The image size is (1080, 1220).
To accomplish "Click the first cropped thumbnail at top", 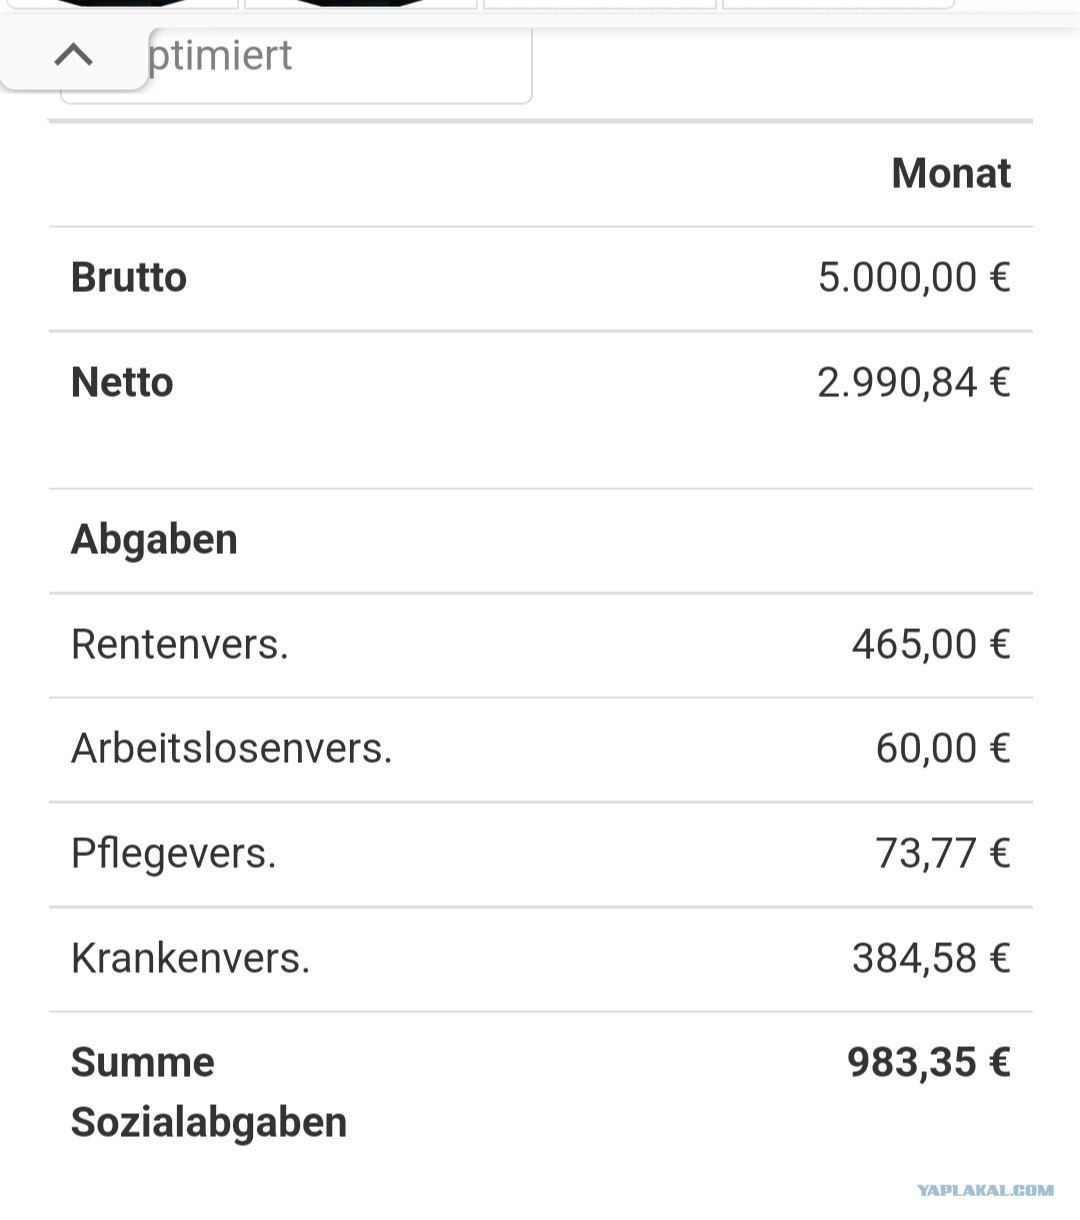I will coord(122,4).
